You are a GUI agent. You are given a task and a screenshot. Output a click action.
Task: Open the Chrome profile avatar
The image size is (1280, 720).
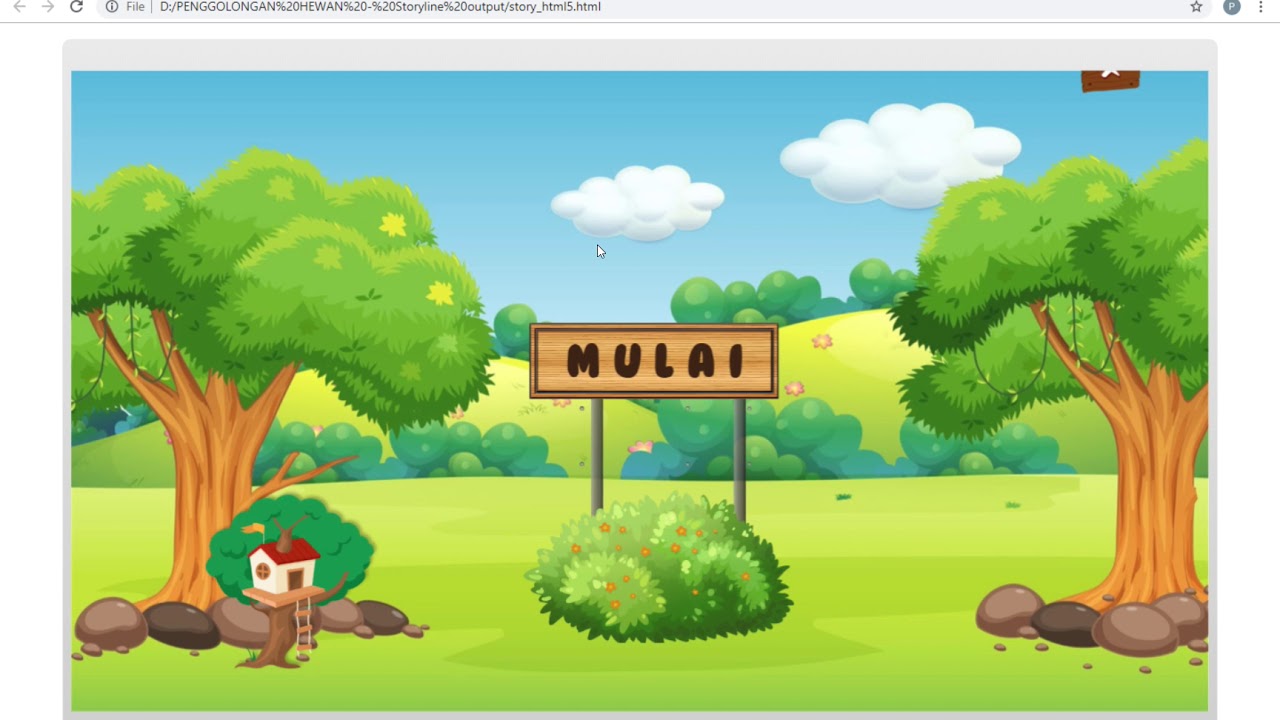point(1232,7)
